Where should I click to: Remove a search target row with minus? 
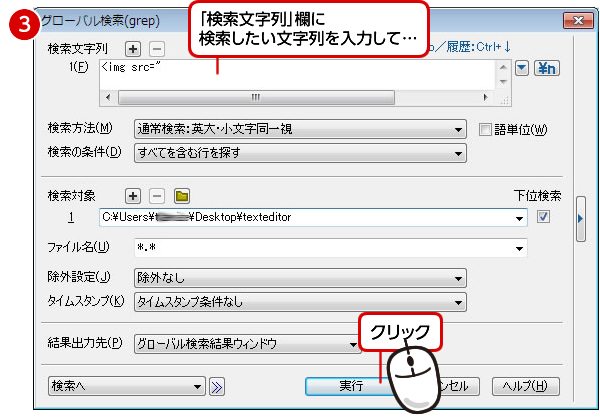tap(157, 196)
